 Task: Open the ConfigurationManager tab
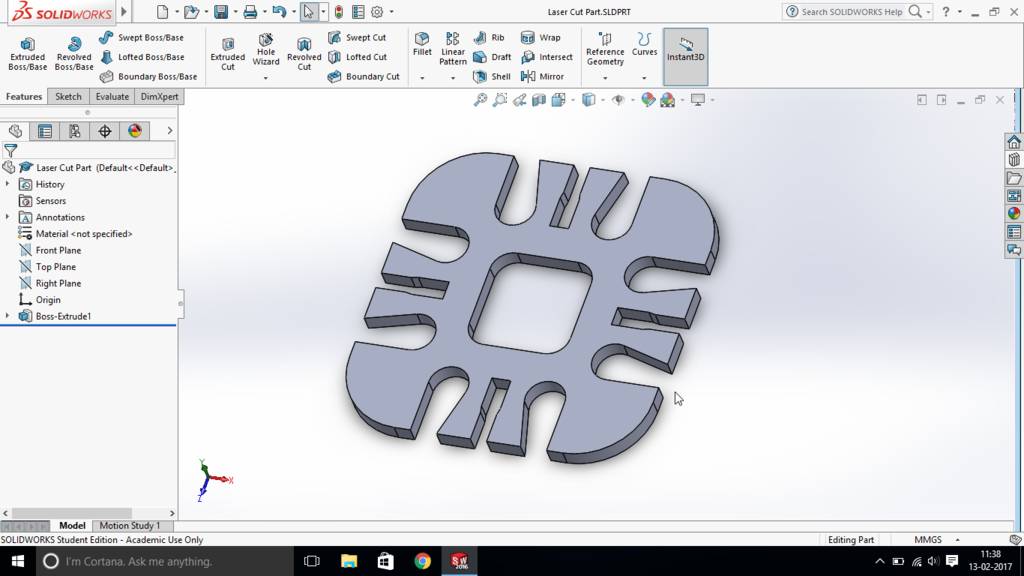coord(74,131)
